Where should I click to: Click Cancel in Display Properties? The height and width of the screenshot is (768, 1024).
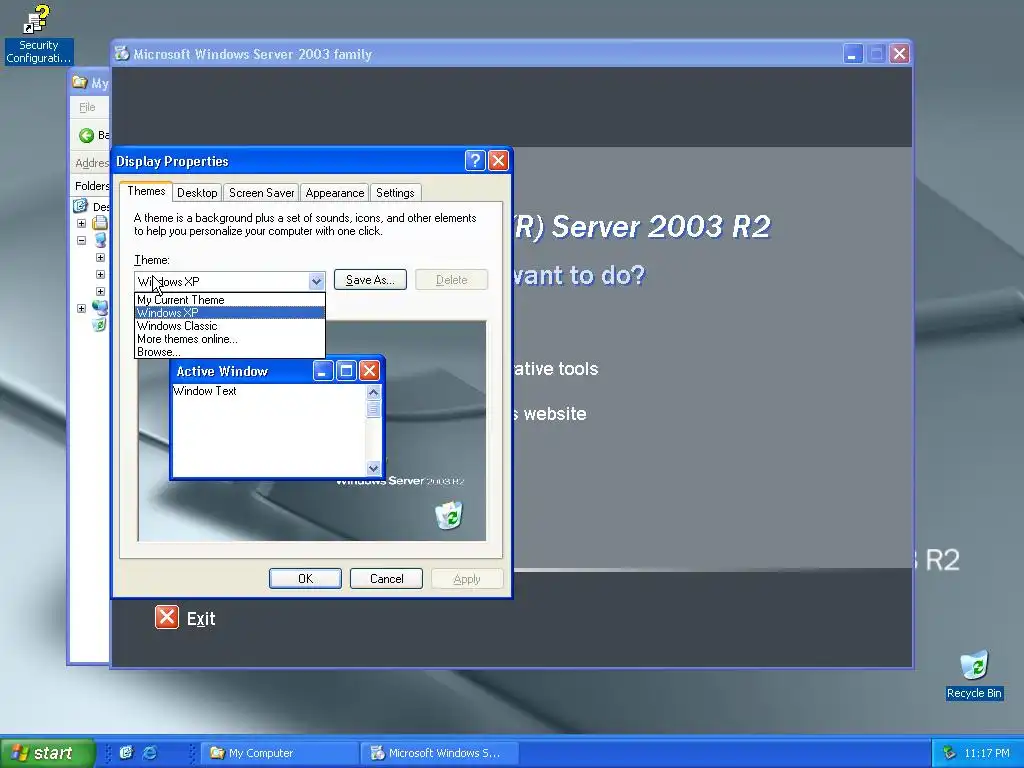click(x=386, y=579)
